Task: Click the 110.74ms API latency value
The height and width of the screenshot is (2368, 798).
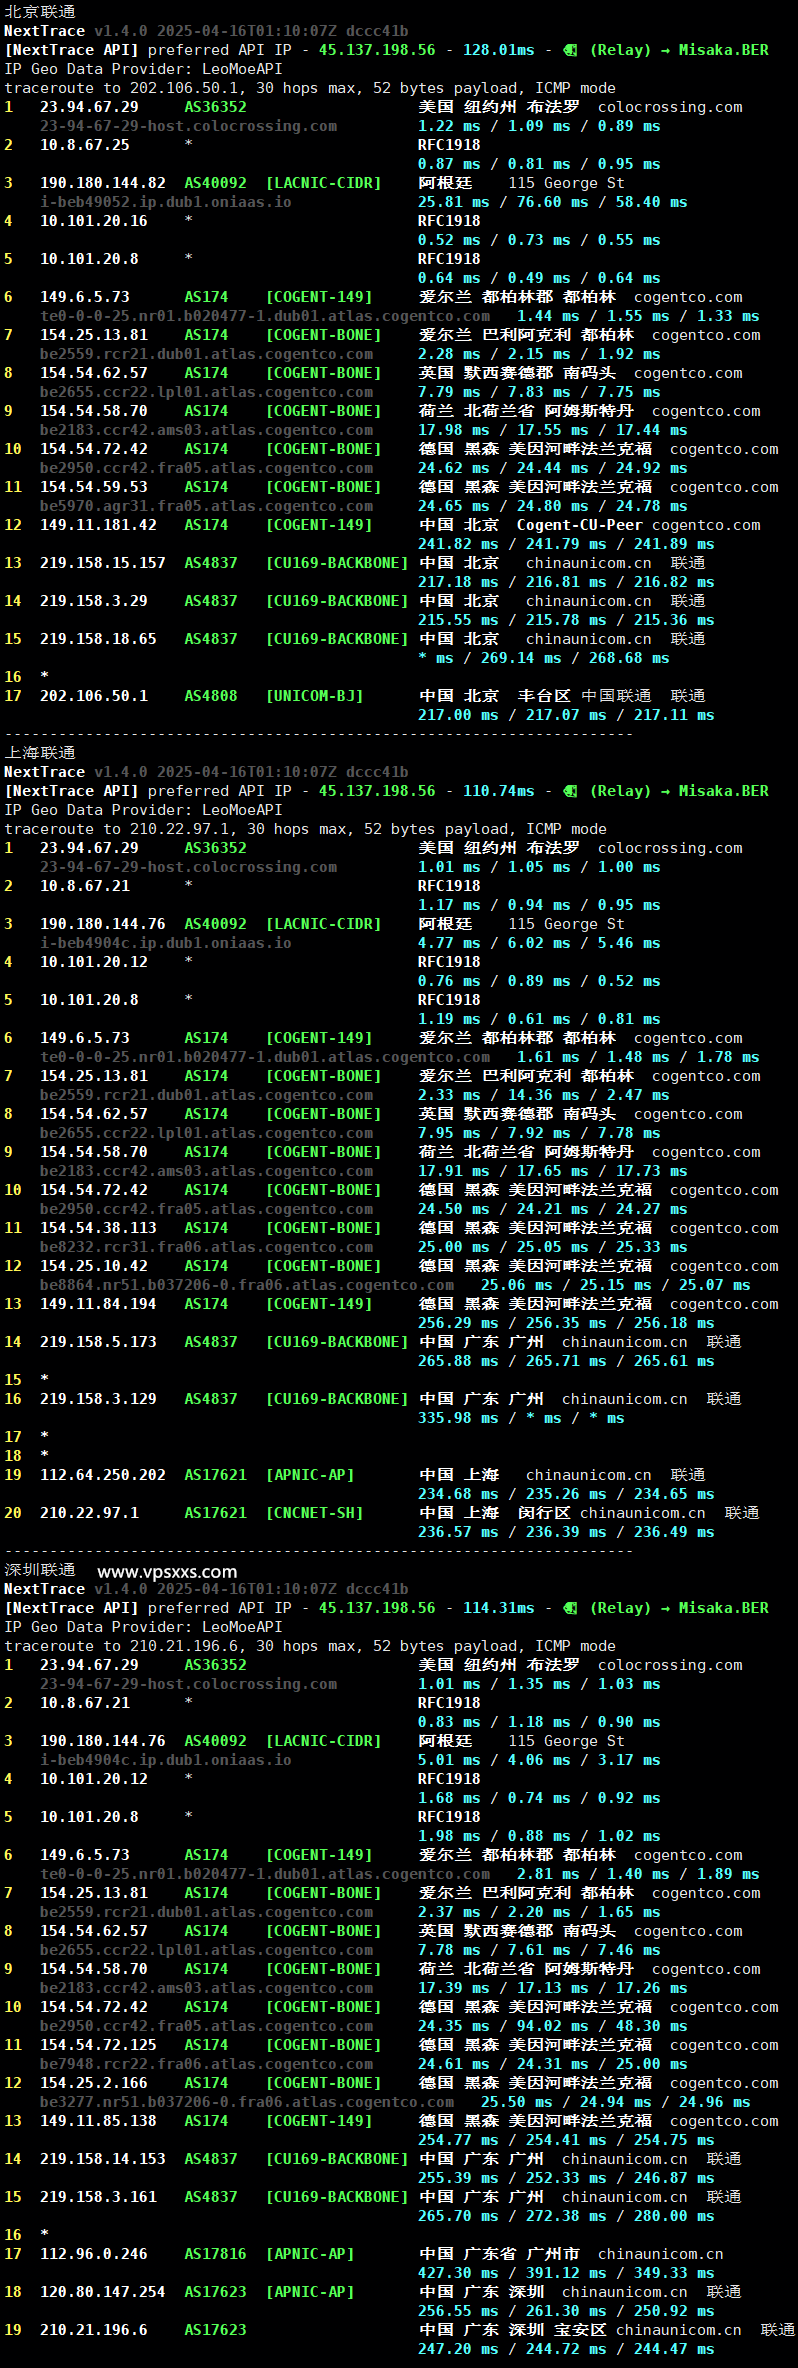Action: [499, 791]
